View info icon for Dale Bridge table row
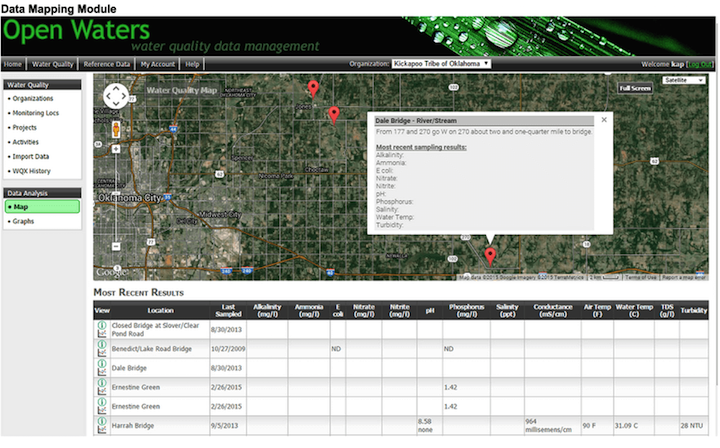720x448 pixels. [102, 364]
